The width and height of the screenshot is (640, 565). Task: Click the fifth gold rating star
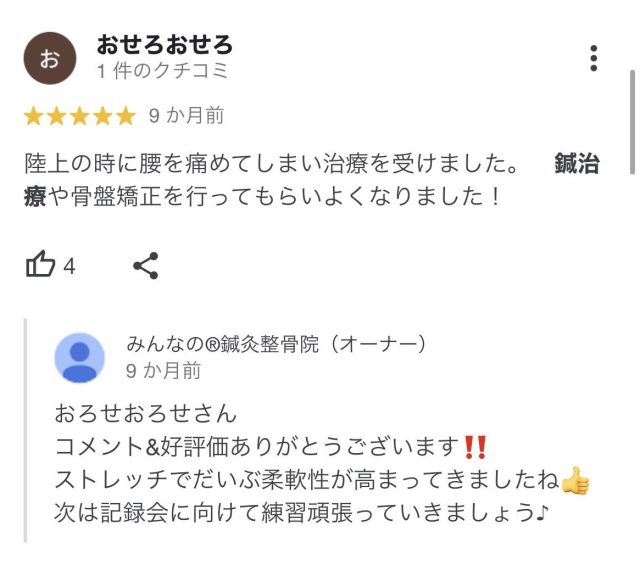(x=126, y=116)
